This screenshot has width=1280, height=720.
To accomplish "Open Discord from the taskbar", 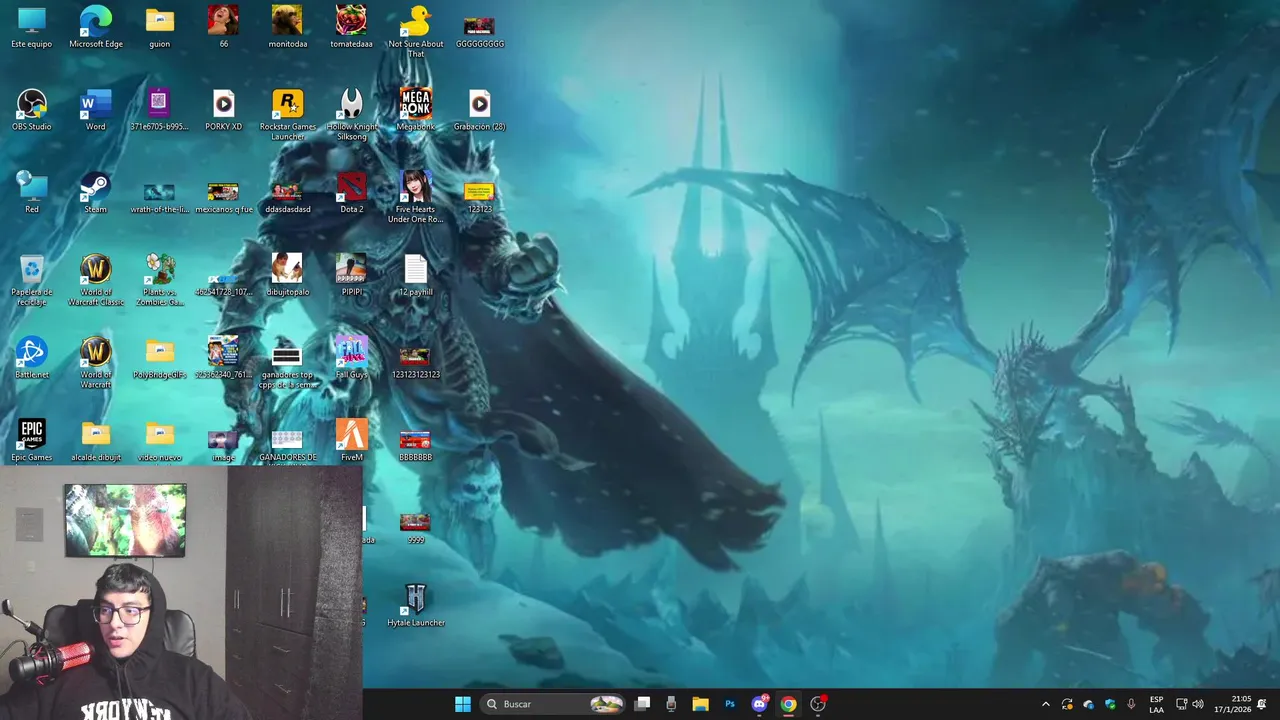I will coord(759,704).
